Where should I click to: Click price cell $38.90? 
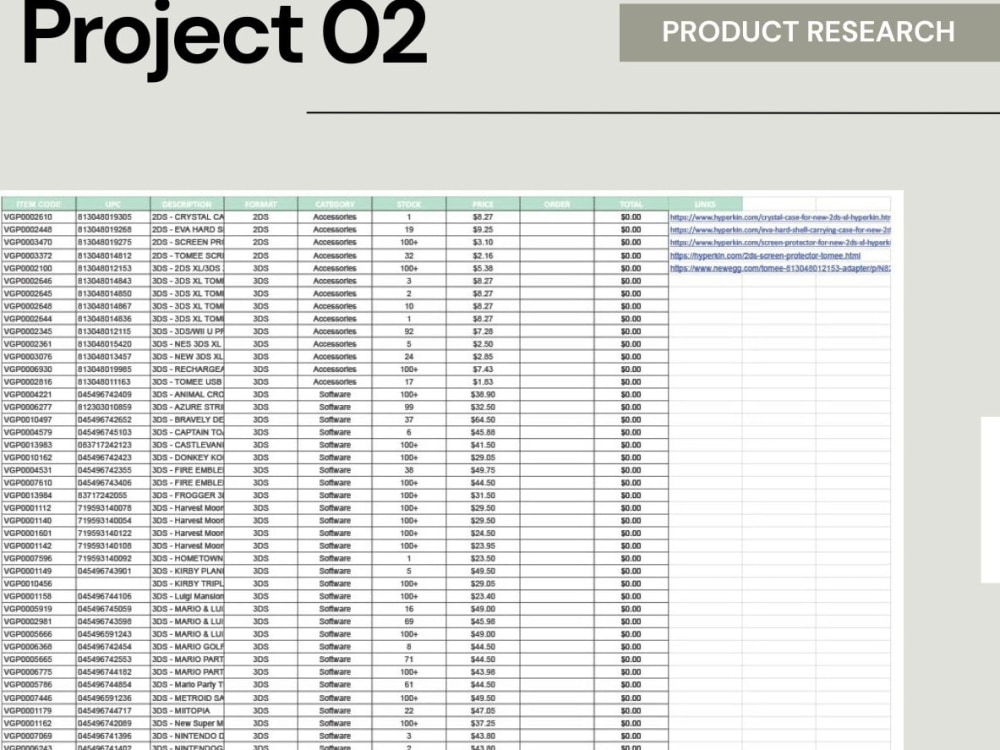pos(483,395)
